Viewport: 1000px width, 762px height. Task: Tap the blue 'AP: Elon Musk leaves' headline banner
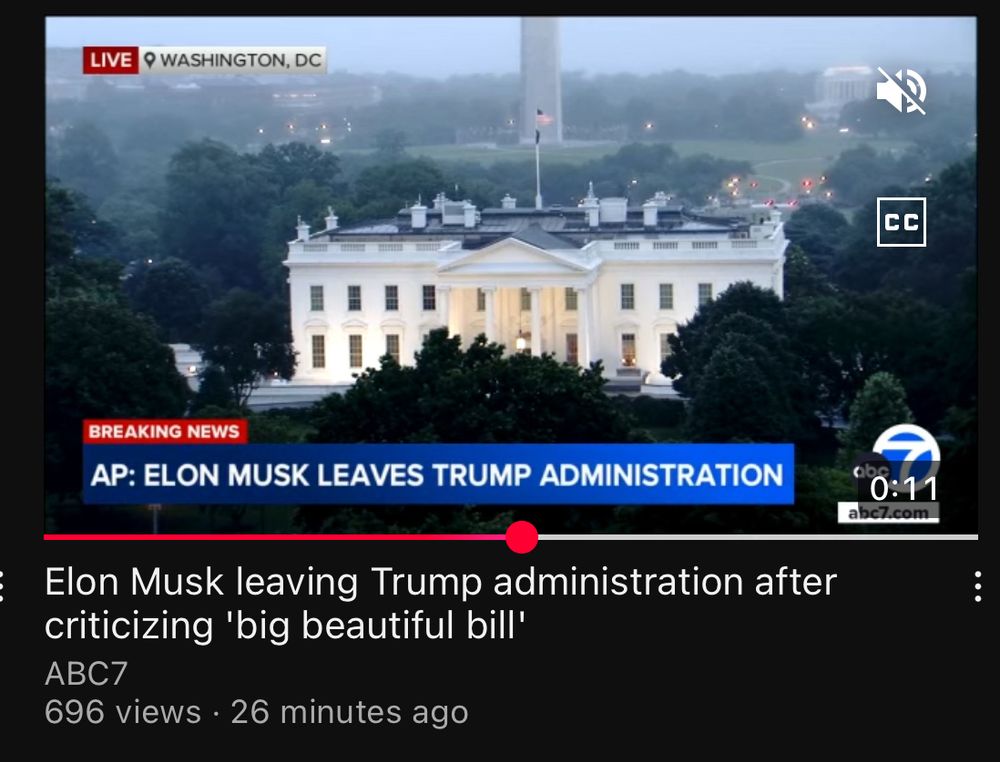click(438, 474)
